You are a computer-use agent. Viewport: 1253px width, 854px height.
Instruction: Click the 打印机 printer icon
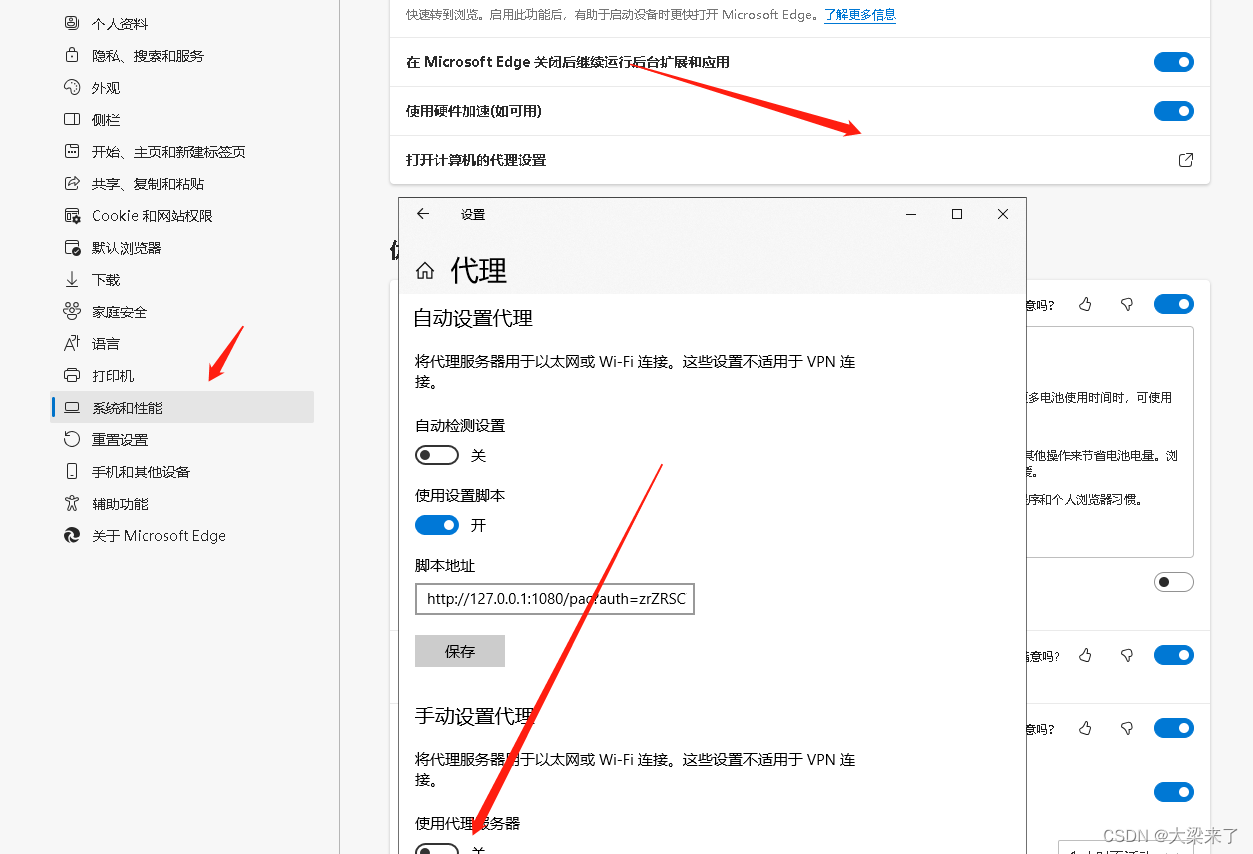point(72,375)
